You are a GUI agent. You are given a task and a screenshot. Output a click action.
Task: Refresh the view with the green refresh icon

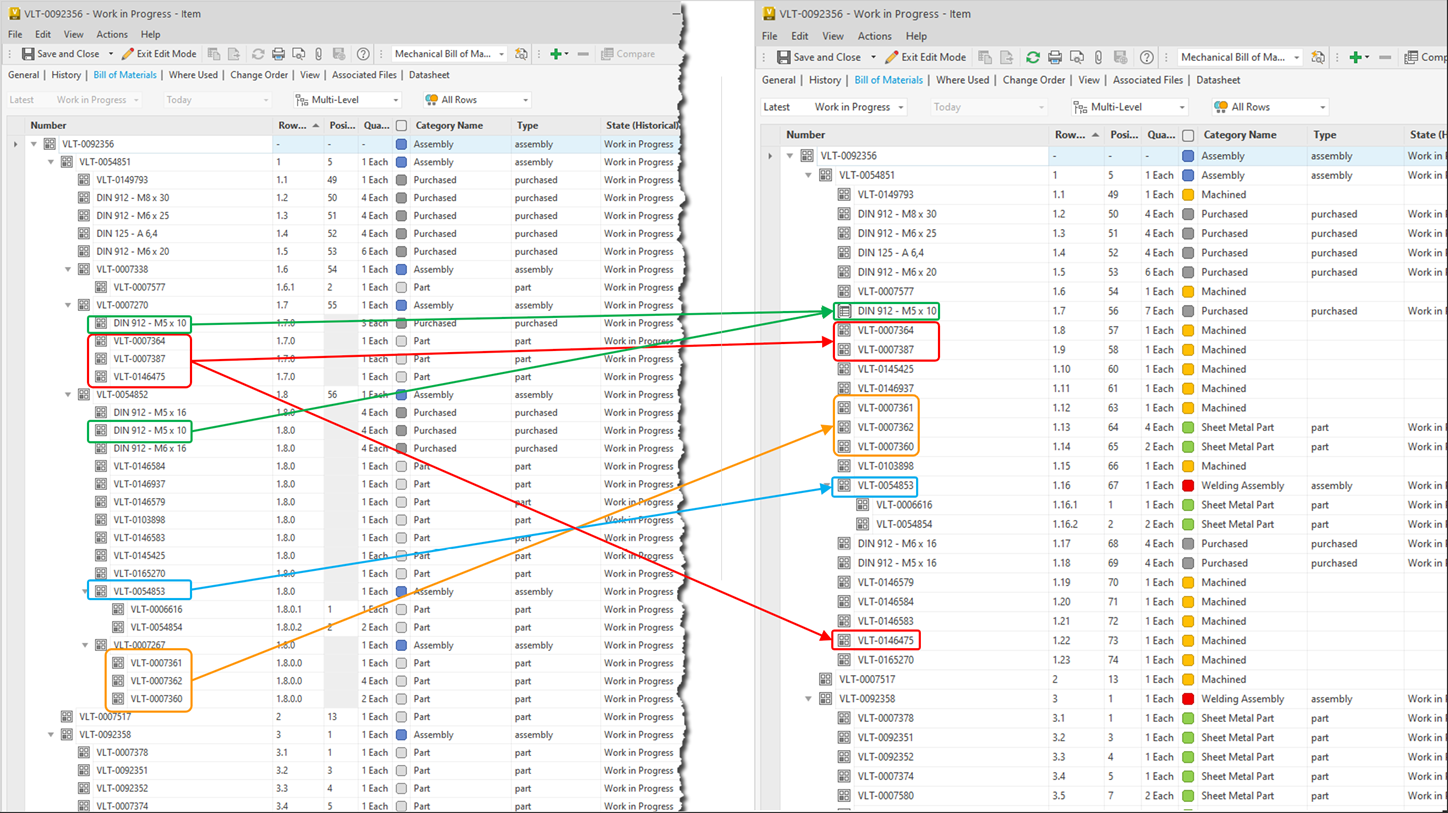pos(1031,57)
